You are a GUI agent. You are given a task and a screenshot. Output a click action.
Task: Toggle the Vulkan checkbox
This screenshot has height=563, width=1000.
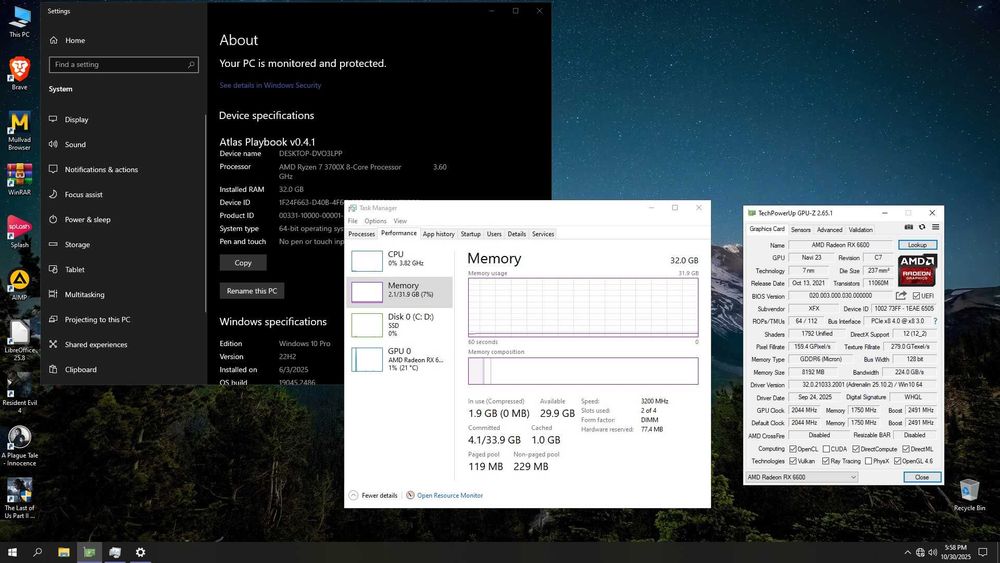tap(793, 461)
